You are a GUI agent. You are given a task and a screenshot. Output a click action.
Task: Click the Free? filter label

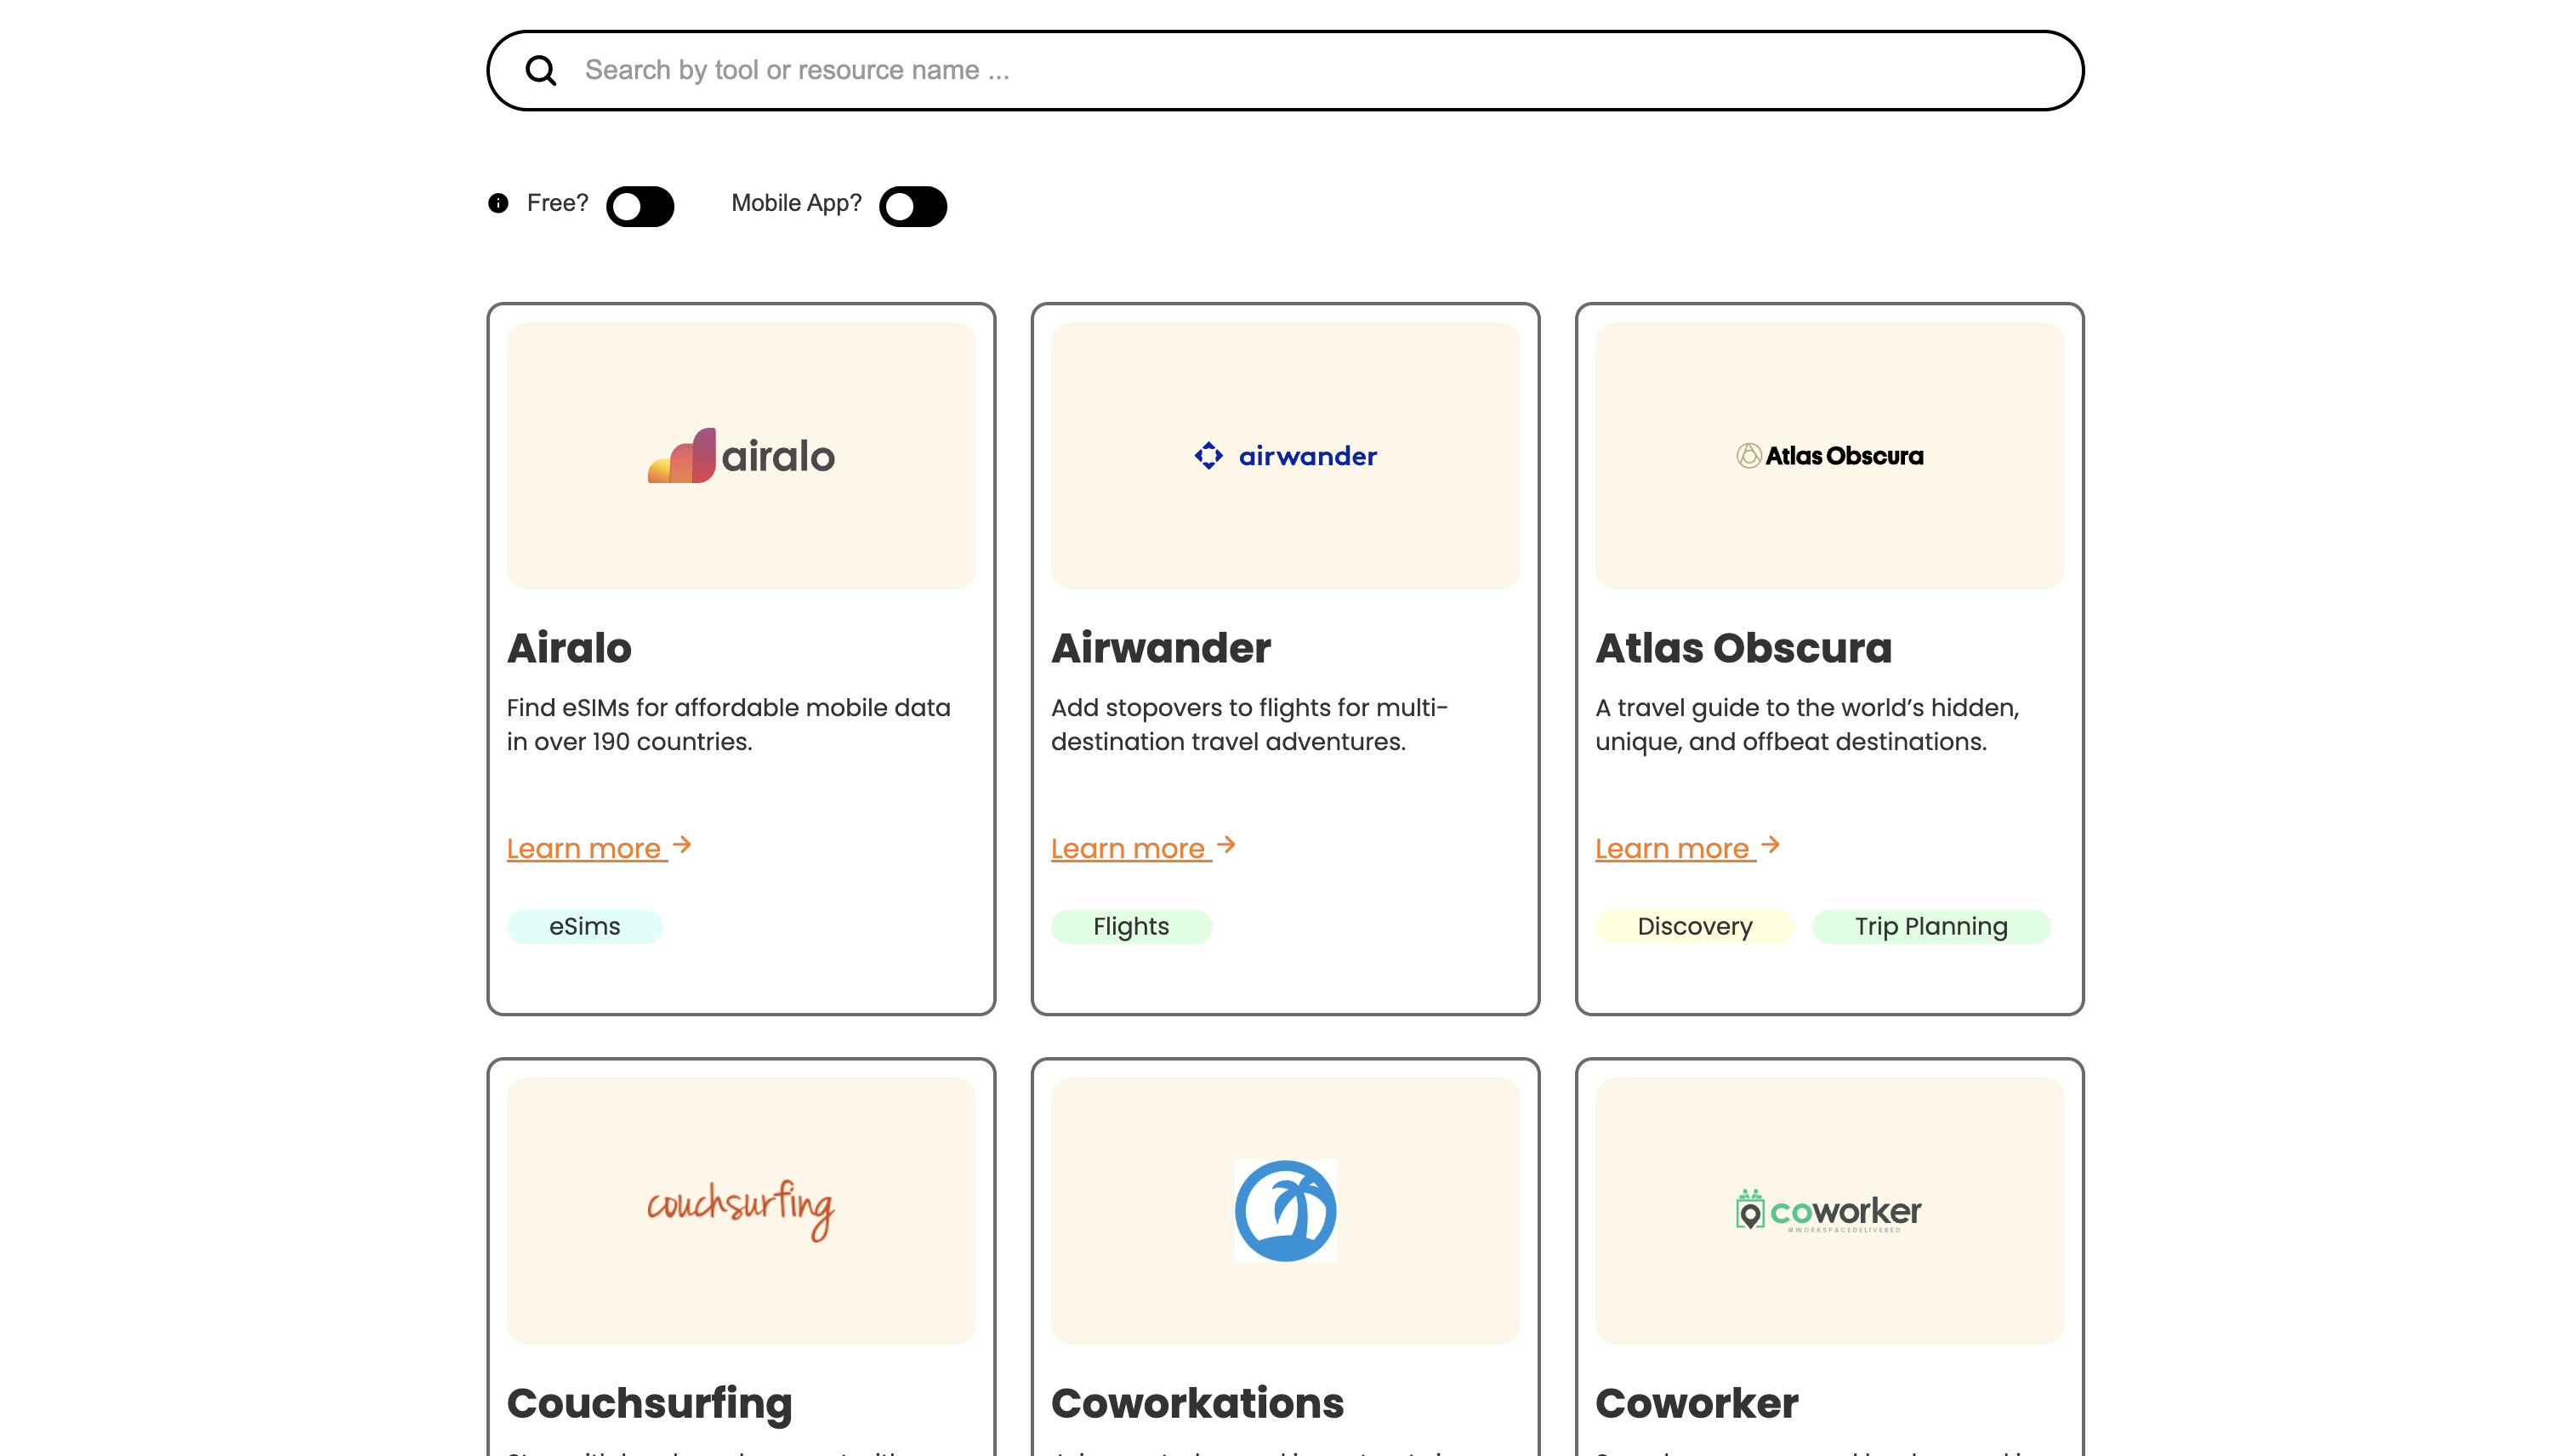pos(557,203)
